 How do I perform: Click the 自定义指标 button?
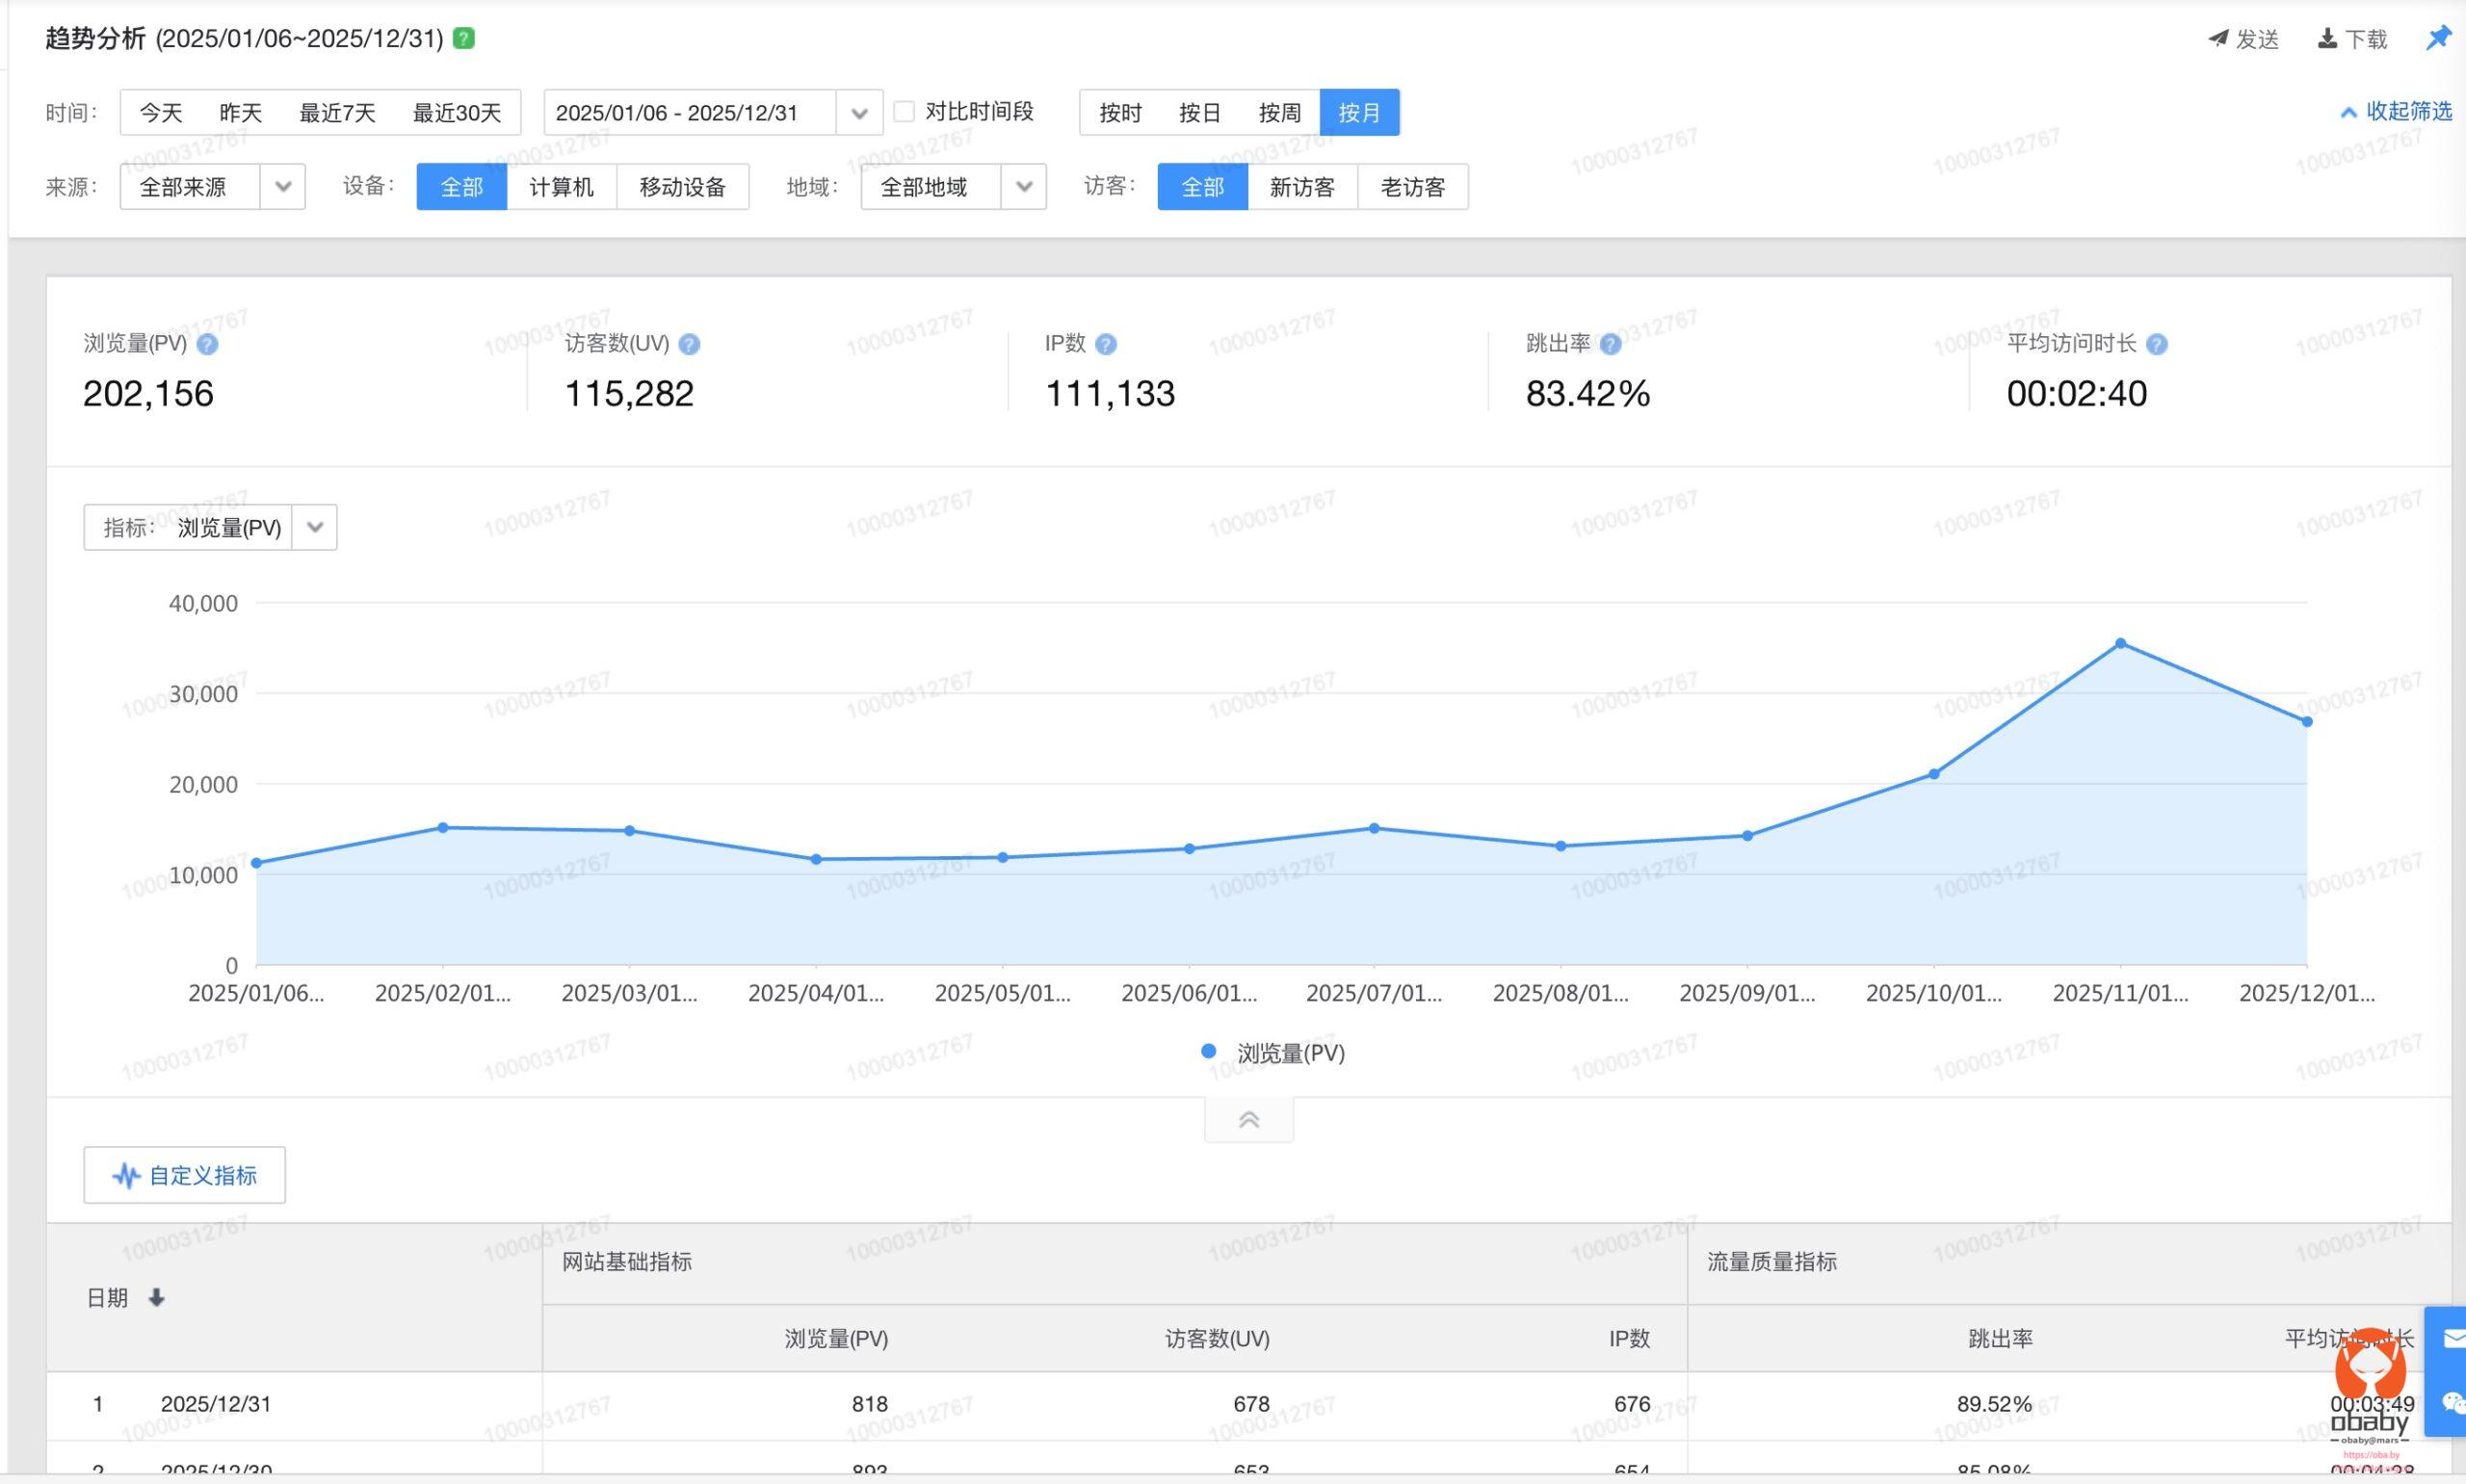(x=185, y=1175)
